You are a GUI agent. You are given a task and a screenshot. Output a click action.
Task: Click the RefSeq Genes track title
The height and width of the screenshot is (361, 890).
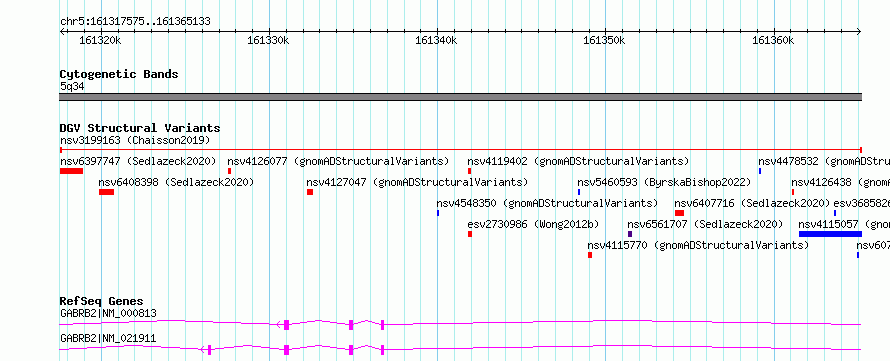pos(102,301)
